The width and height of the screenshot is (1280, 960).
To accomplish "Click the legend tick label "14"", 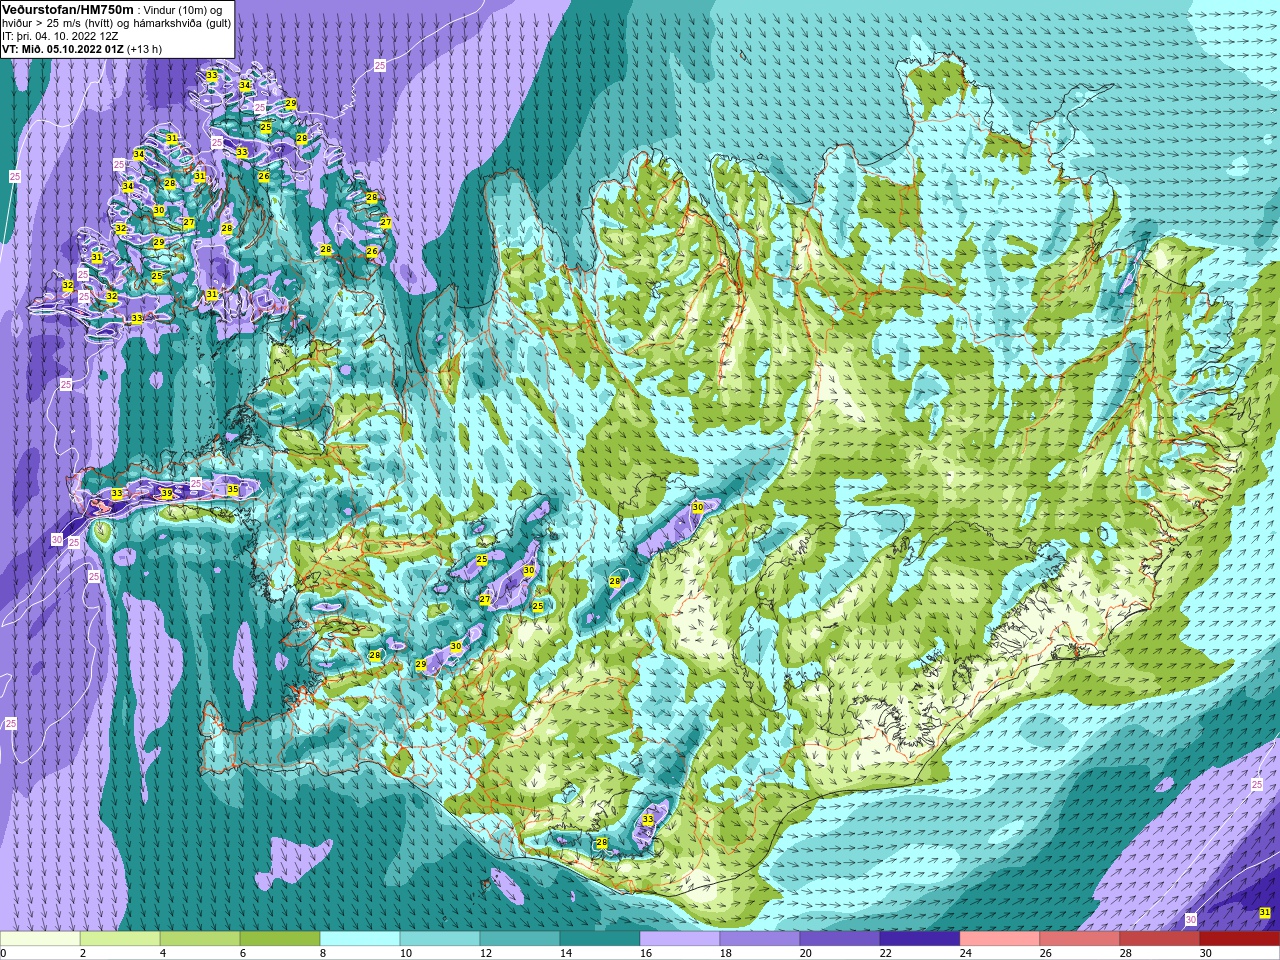I will coord(565,953).
